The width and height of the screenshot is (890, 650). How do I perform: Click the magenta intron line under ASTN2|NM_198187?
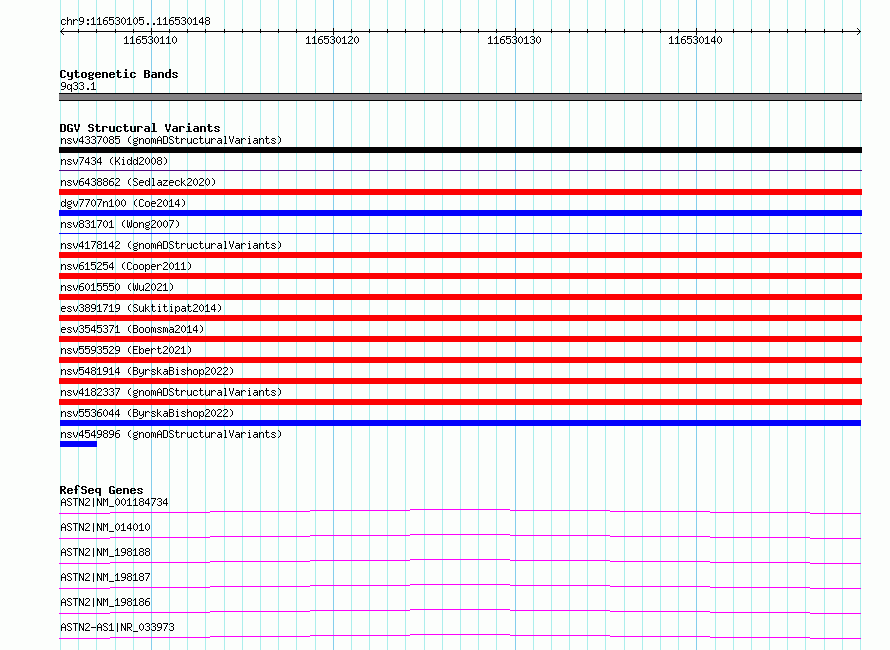point(460,586)
